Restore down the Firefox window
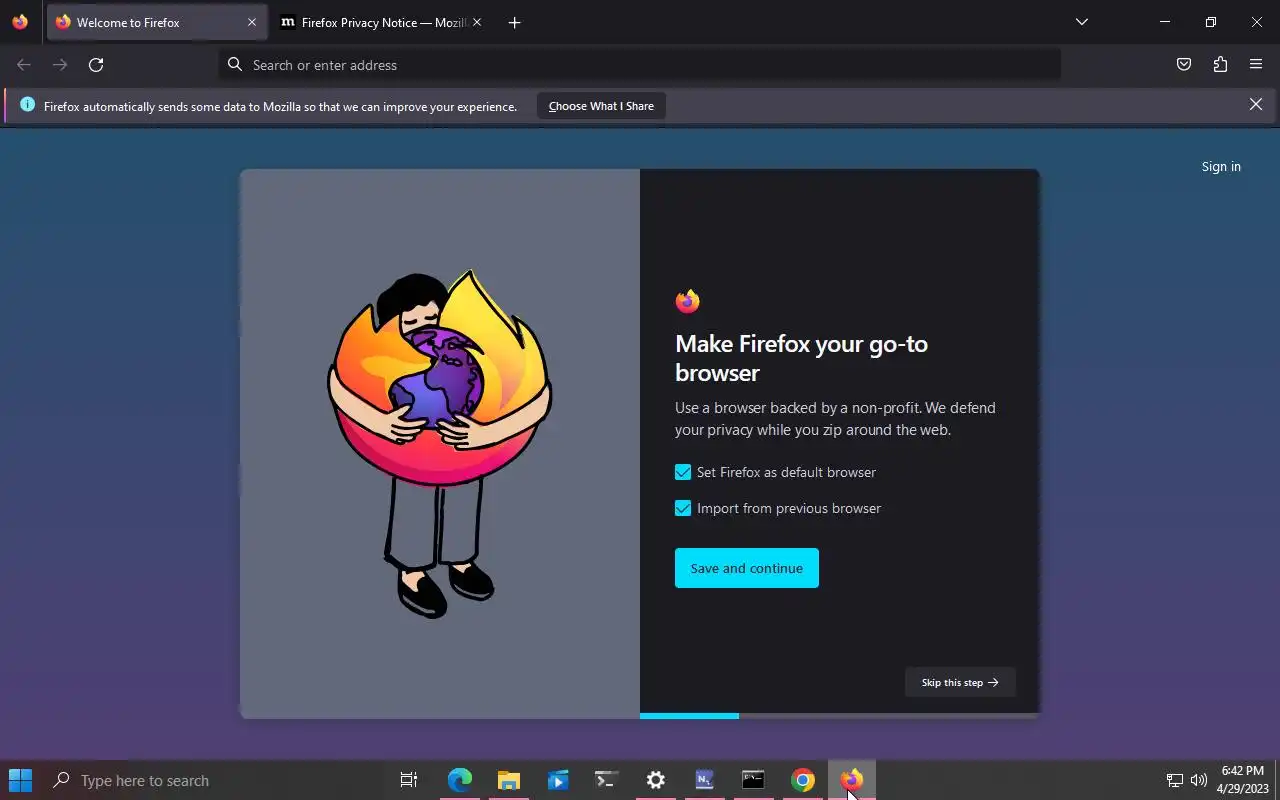The image size is (1280, 800). tap(1211, 22)
